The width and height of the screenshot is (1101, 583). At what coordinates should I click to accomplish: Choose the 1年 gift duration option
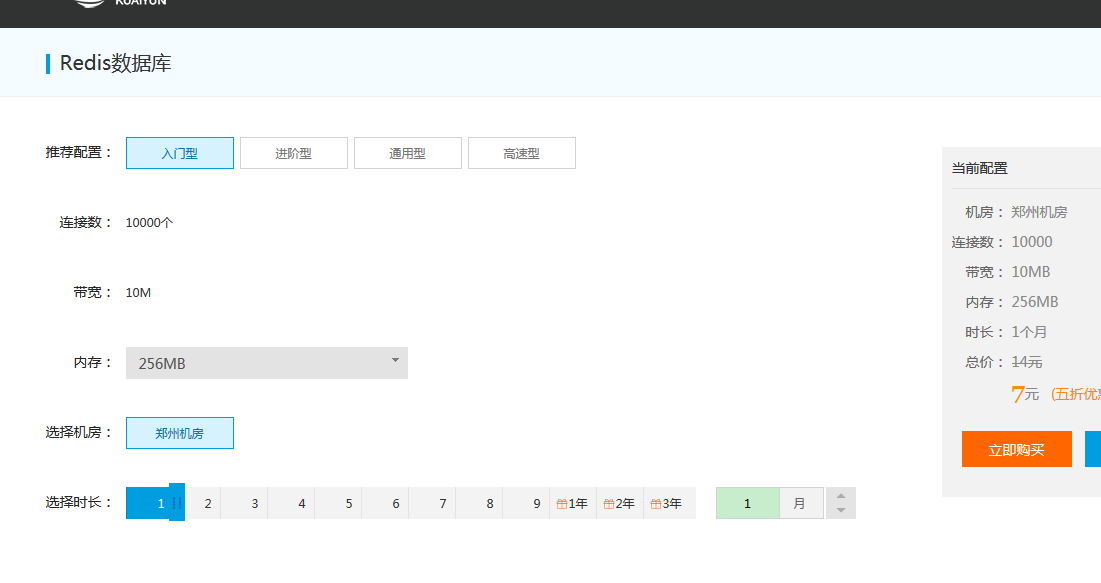pyautogui.click(x=573, y=504)
